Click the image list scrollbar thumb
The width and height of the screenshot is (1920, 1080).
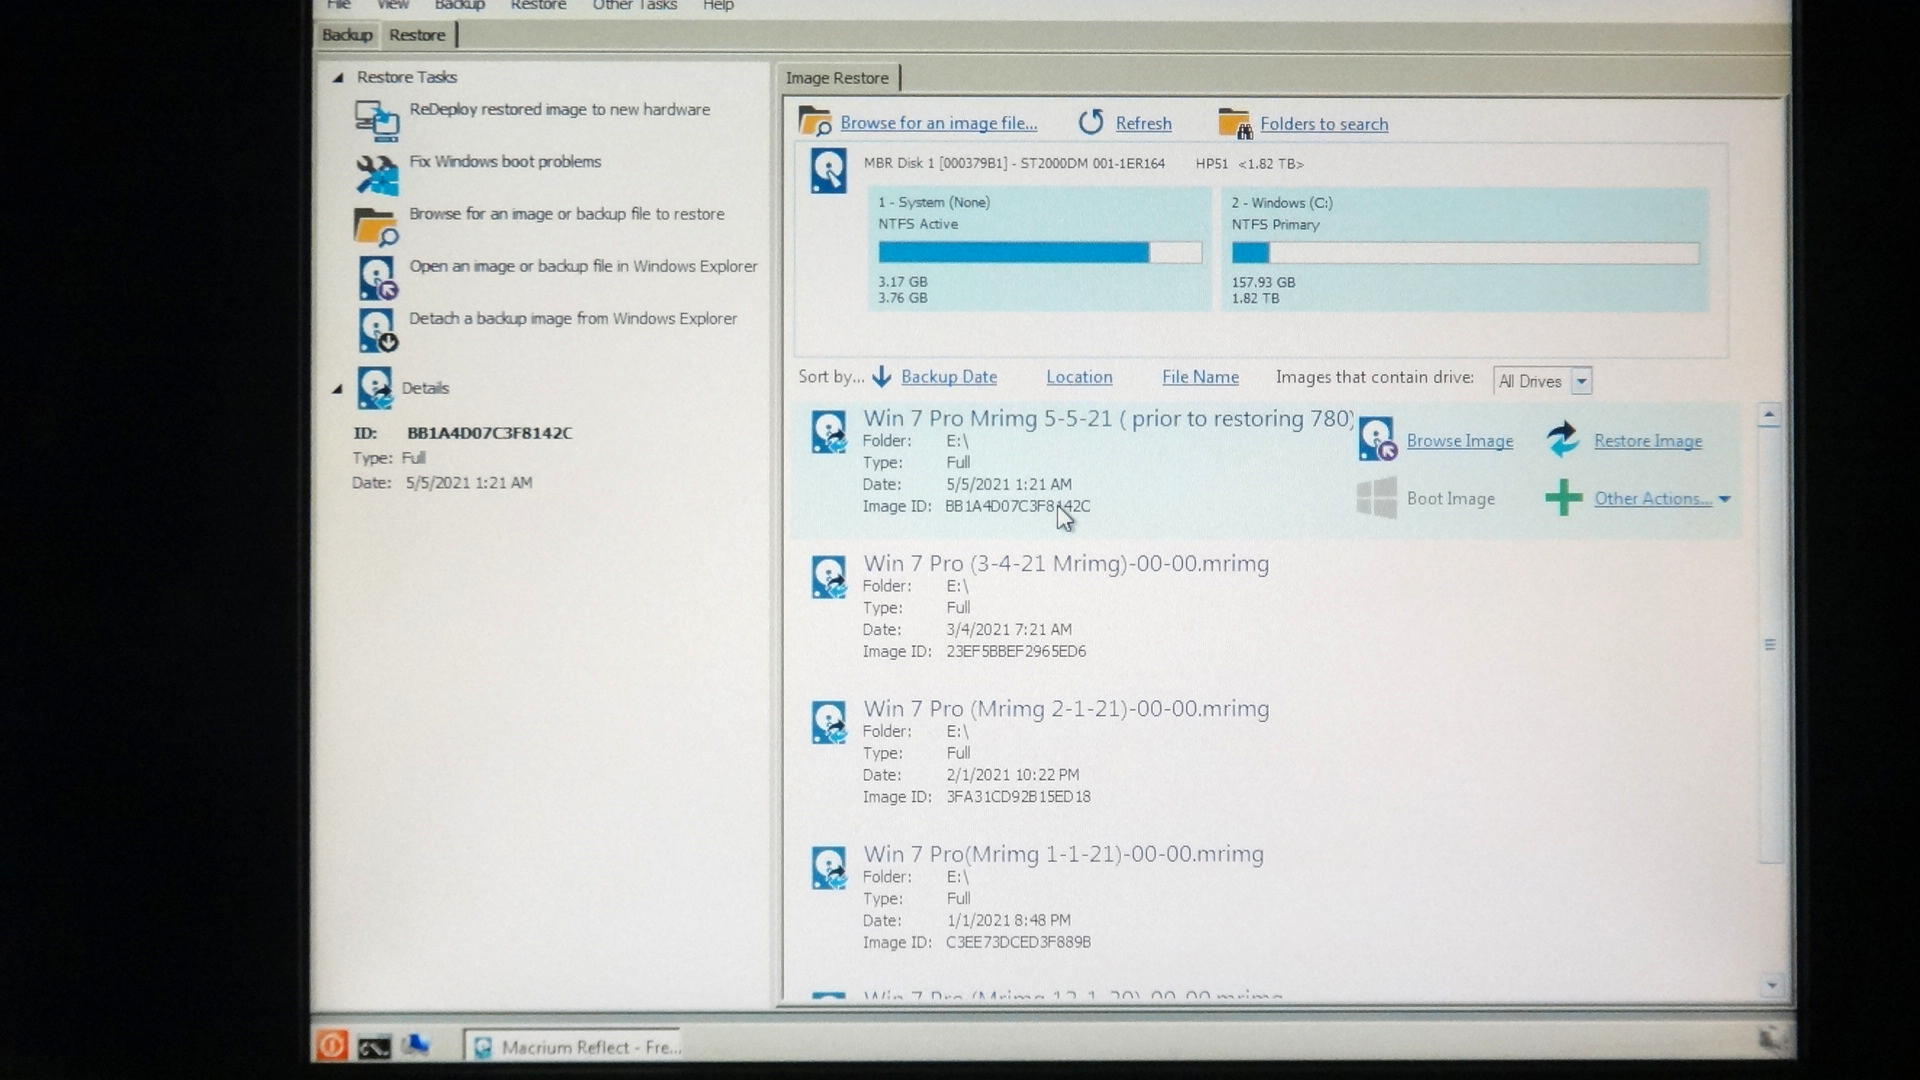coord(1770,645)
